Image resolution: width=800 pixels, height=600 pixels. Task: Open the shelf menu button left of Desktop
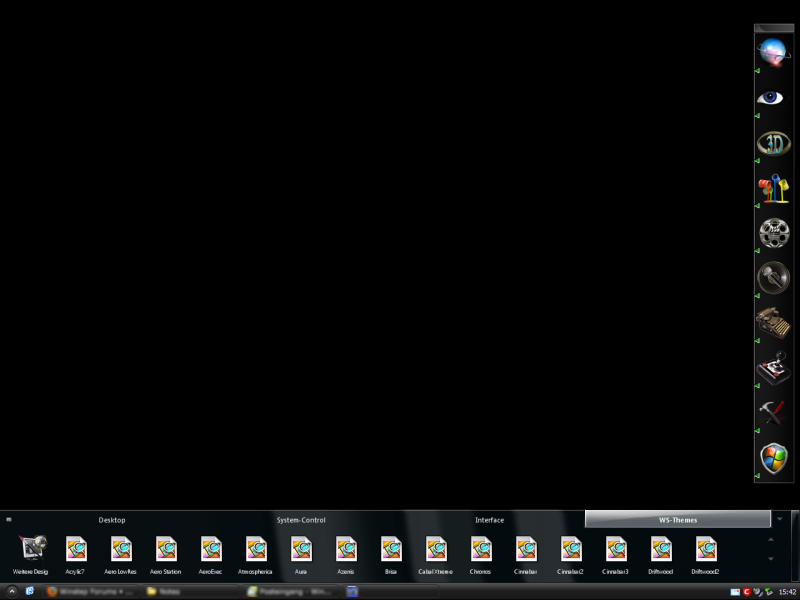click(8, 520)
